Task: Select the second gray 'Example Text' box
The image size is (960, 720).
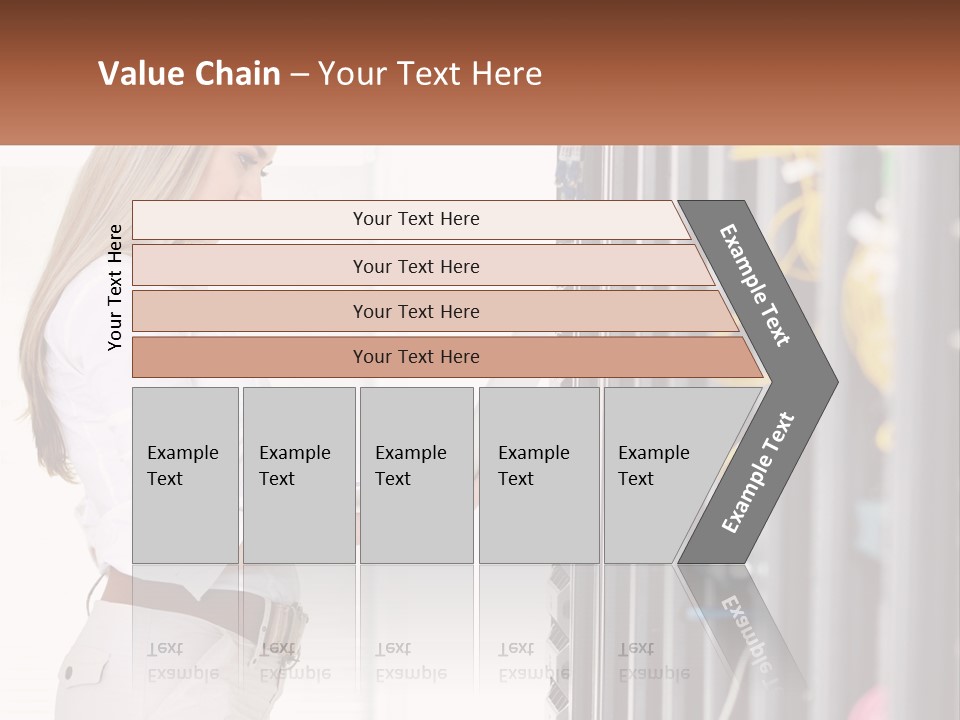Action: tap(298, 474)
